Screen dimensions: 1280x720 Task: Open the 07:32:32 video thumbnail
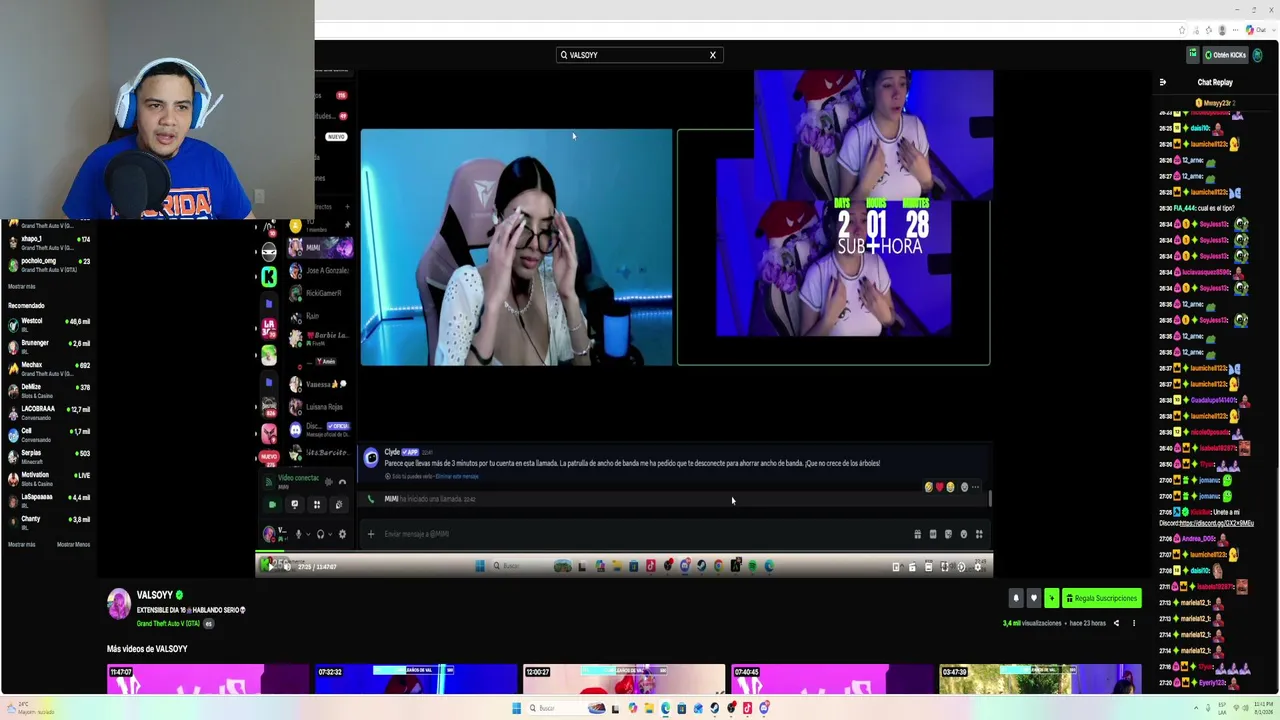[416, 680]
